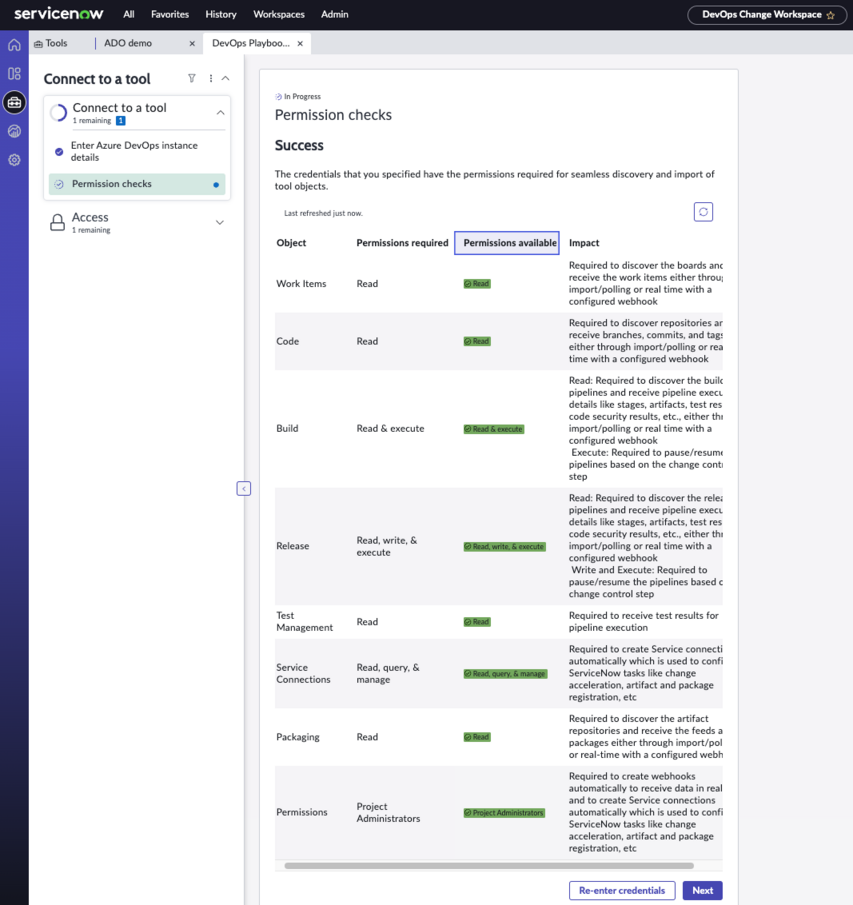Screen dimensions: 853x905
Task: Click Re-enter credentials button
Action: coord(622,891)
